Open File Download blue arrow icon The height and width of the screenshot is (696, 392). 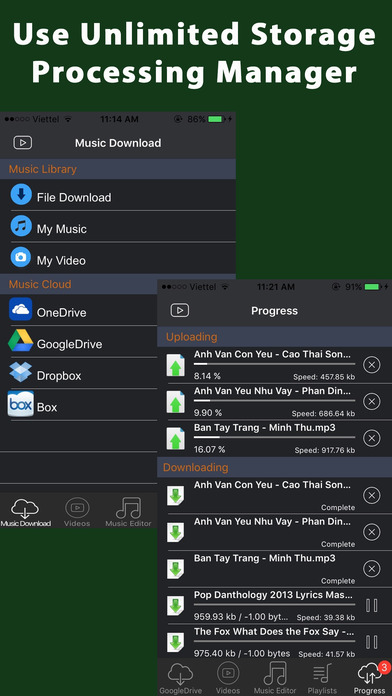[x=21, y=194]
